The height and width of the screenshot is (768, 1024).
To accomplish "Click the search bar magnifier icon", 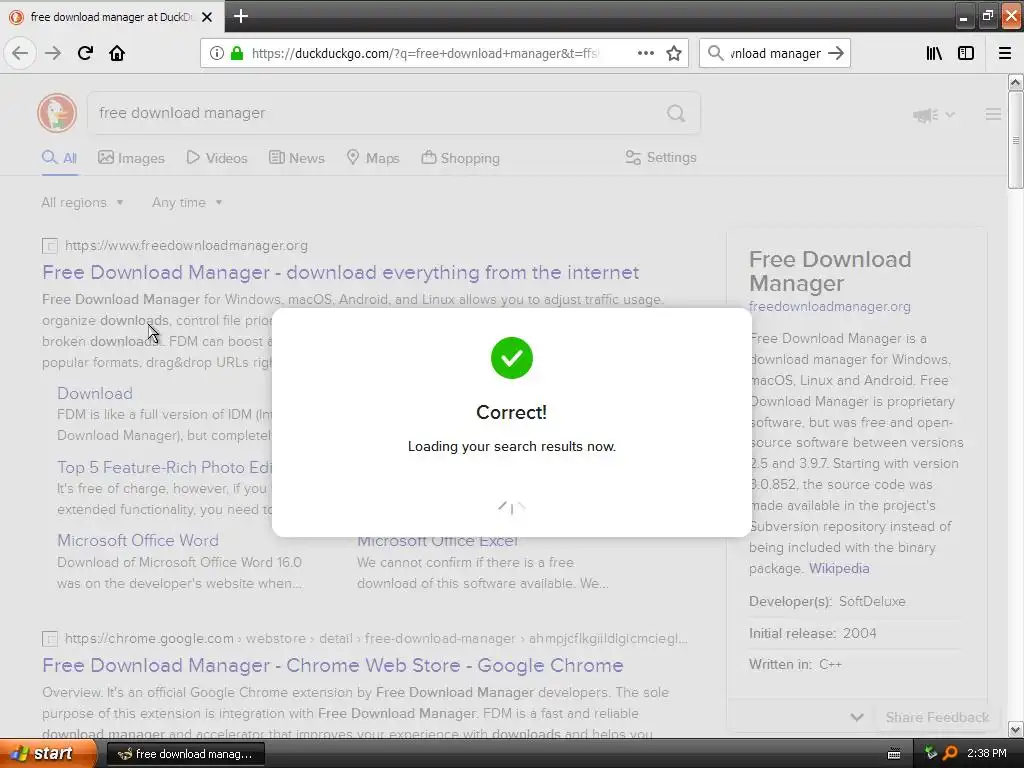I will [716, 53].
